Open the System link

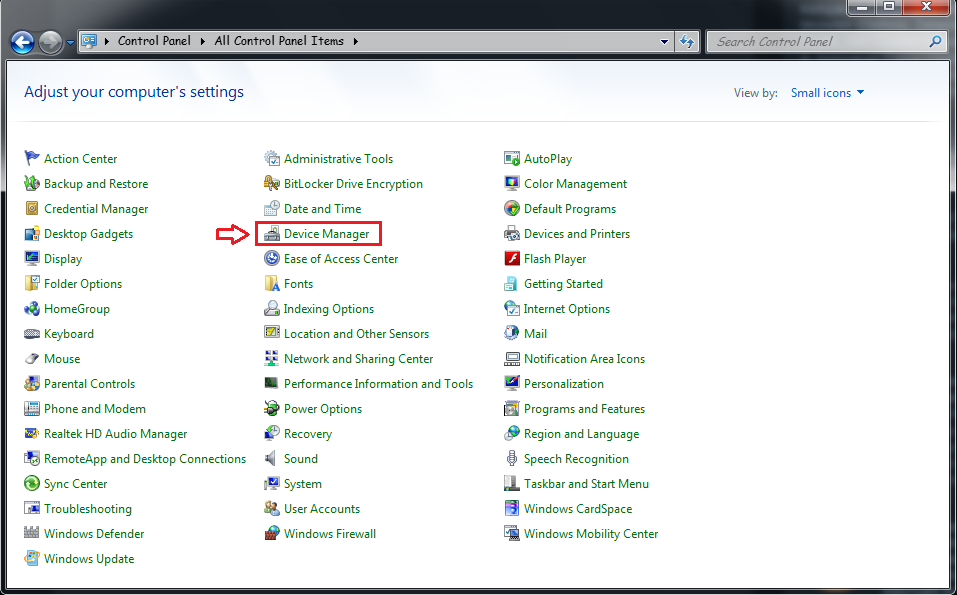click(x=303, y=484)
